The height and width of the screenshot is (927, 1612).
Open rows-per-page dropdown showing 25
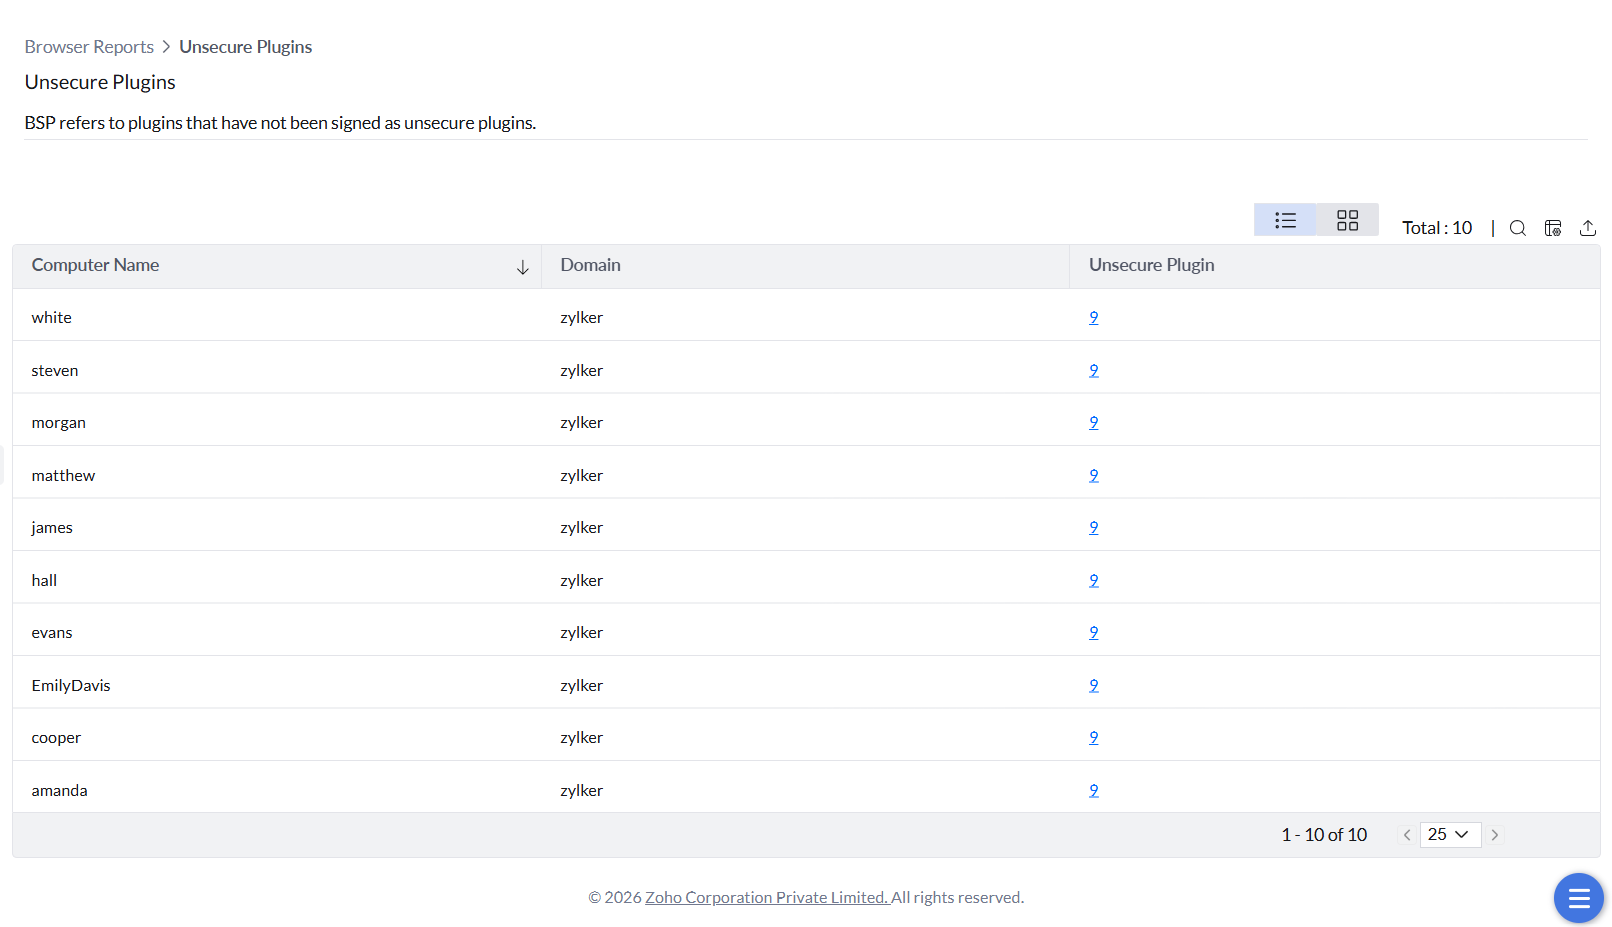point(1450,835)
